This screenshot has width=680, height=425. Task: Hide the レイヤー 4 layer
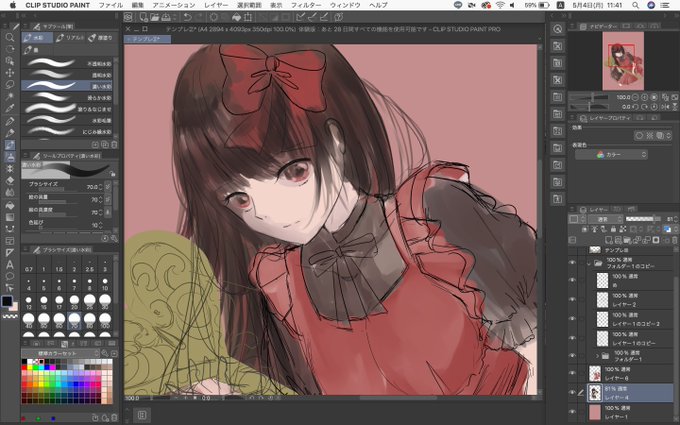[572, 392]
